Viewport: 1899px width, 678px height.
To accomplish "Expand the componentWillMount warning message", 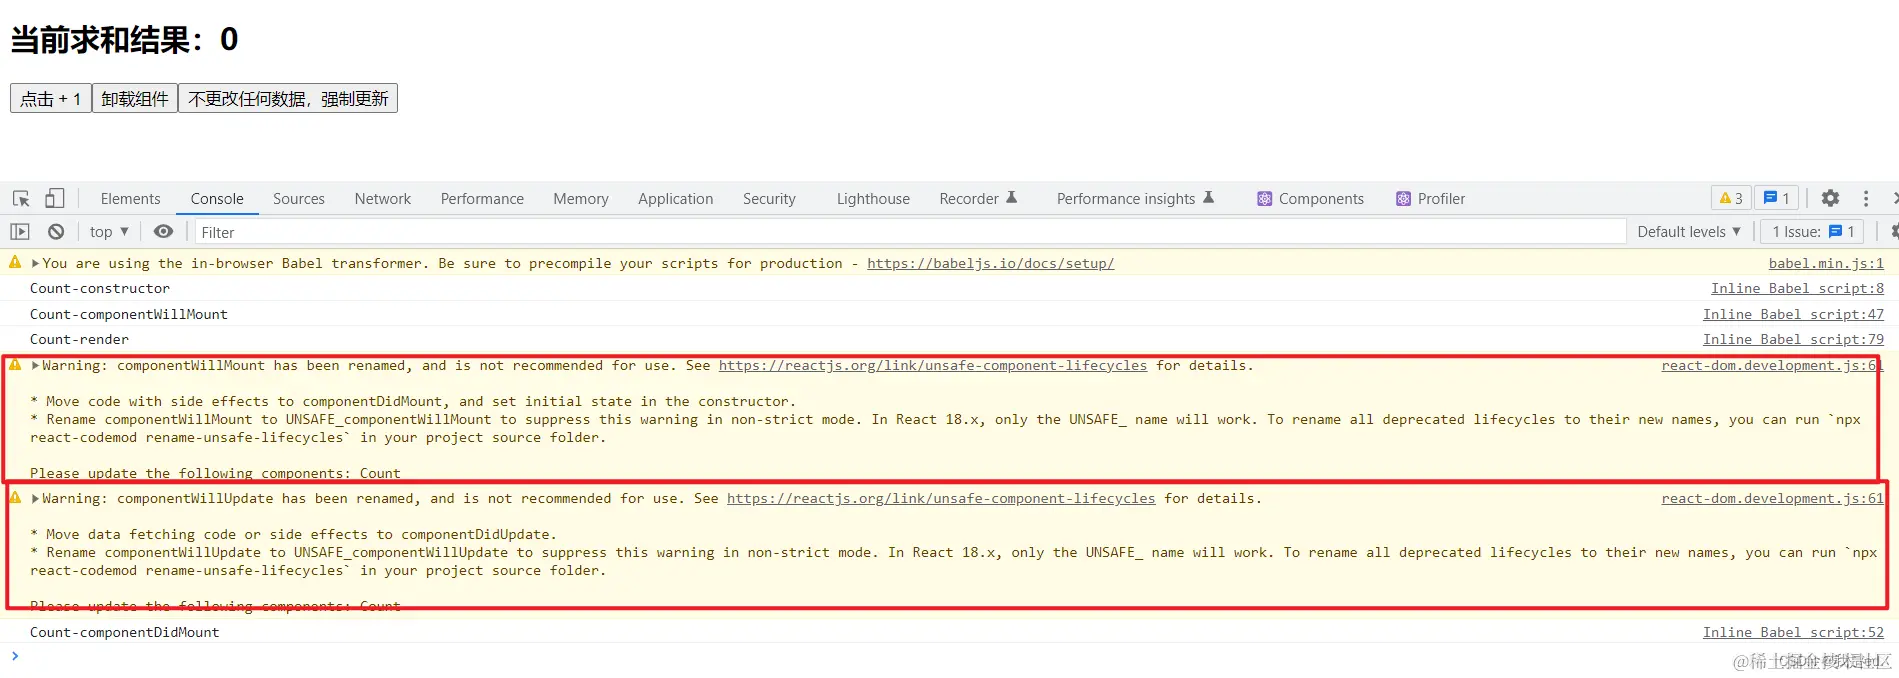I will pos(35,365).
